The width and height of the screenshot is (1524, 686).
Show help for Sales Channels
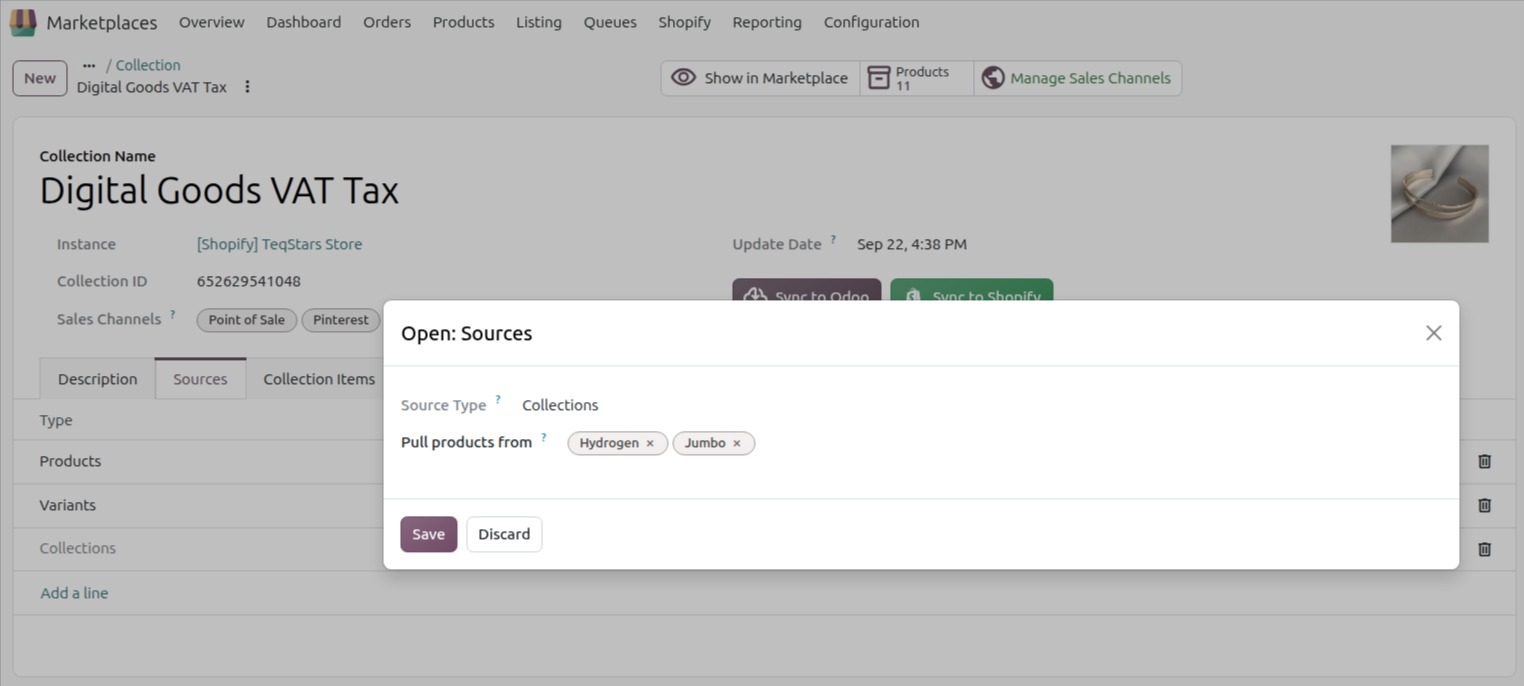point(173,314)
